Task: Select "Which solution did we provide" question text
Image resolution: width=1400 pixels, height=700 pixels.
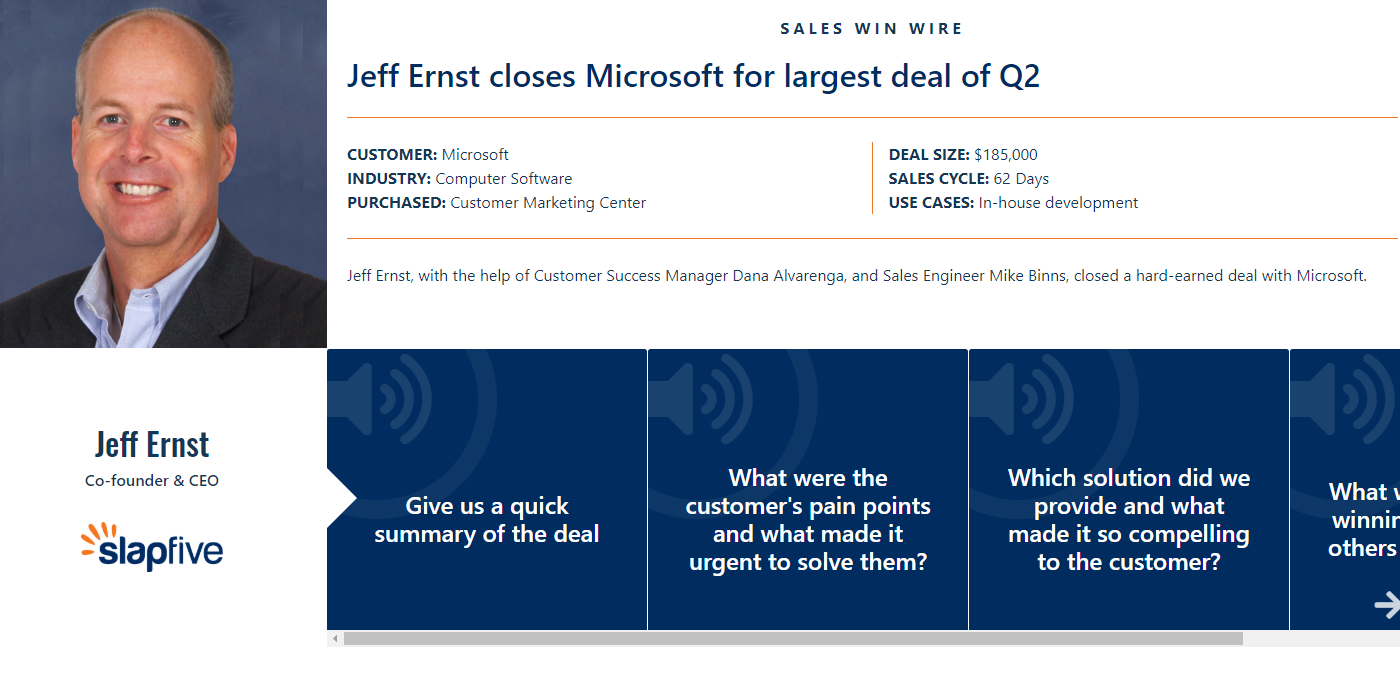Action: pos(1129,520)
